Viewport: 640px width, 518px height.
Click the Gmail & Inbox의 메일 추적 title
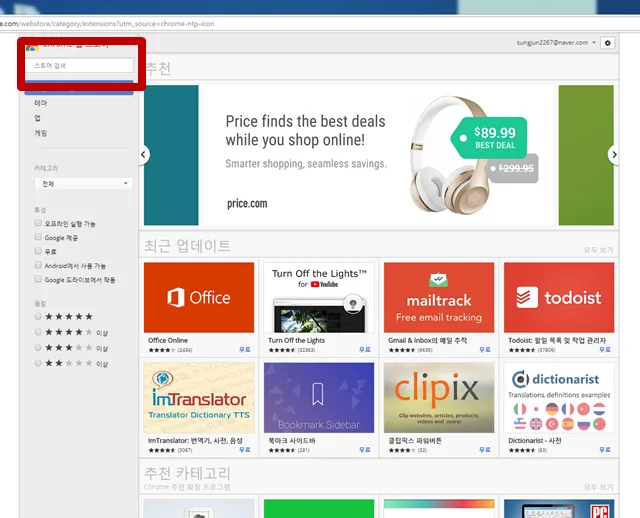tap(427, 340)
